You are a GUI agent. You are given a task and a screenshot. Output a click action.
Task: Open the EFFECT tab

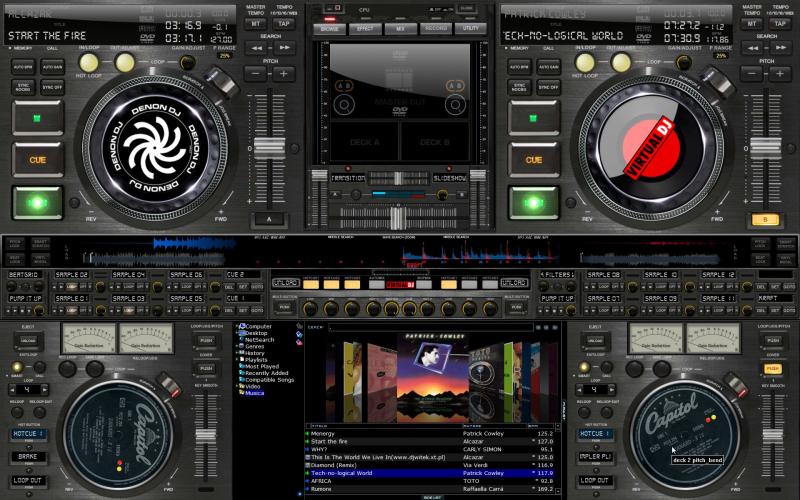pos(365,29)
